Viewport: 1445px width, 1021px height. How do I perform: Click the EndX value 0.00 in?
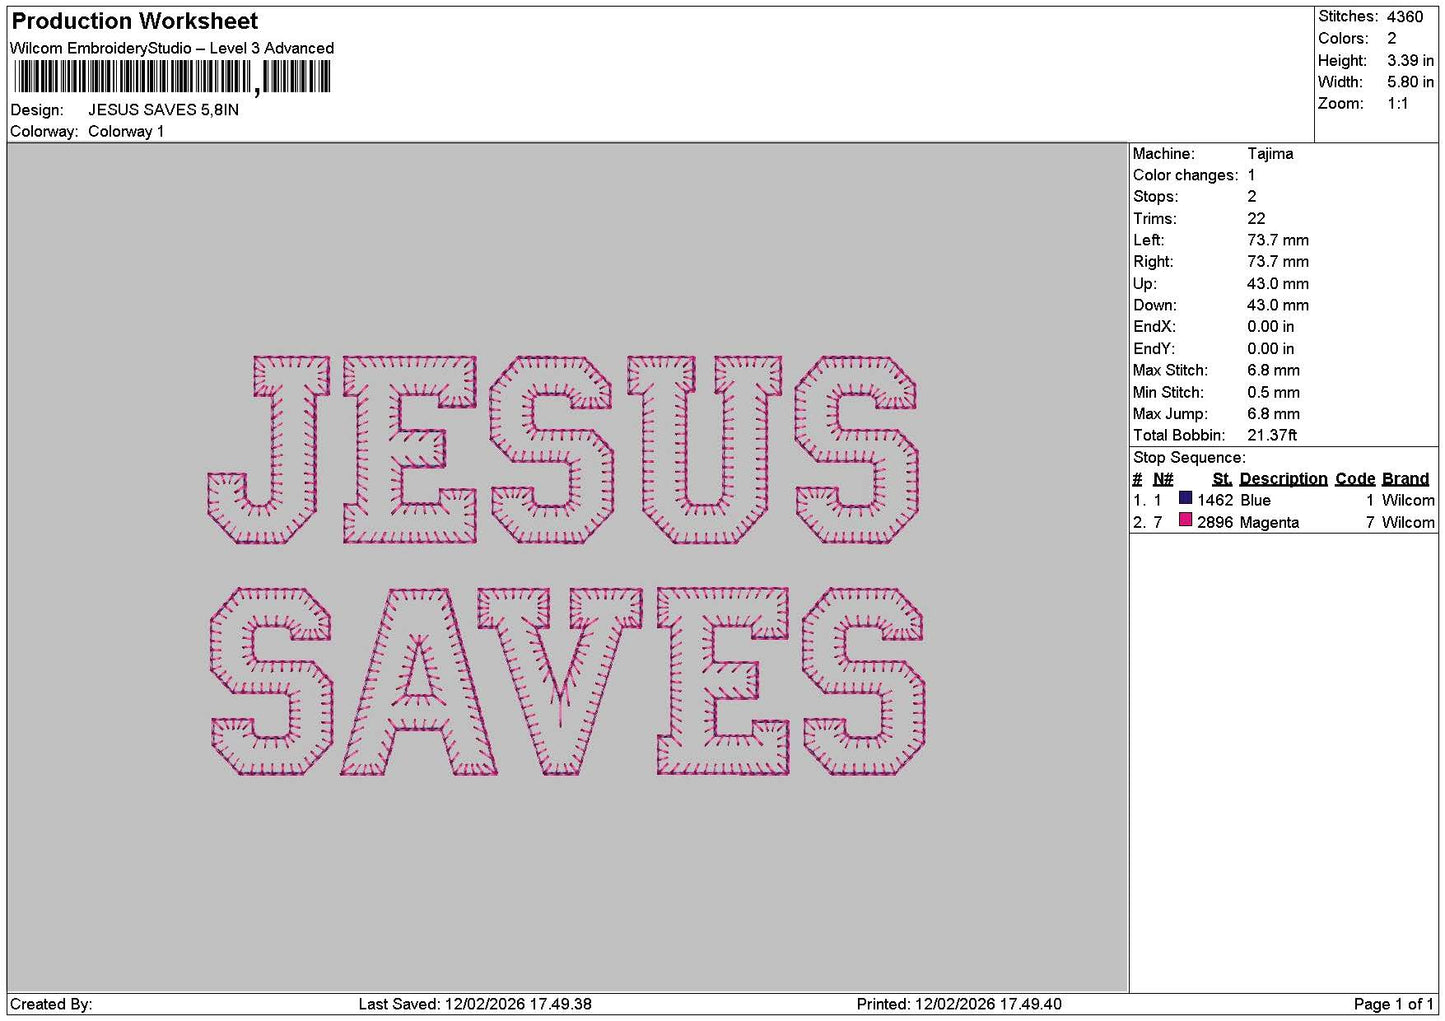pyautogui.click(x=1270, y=327)
